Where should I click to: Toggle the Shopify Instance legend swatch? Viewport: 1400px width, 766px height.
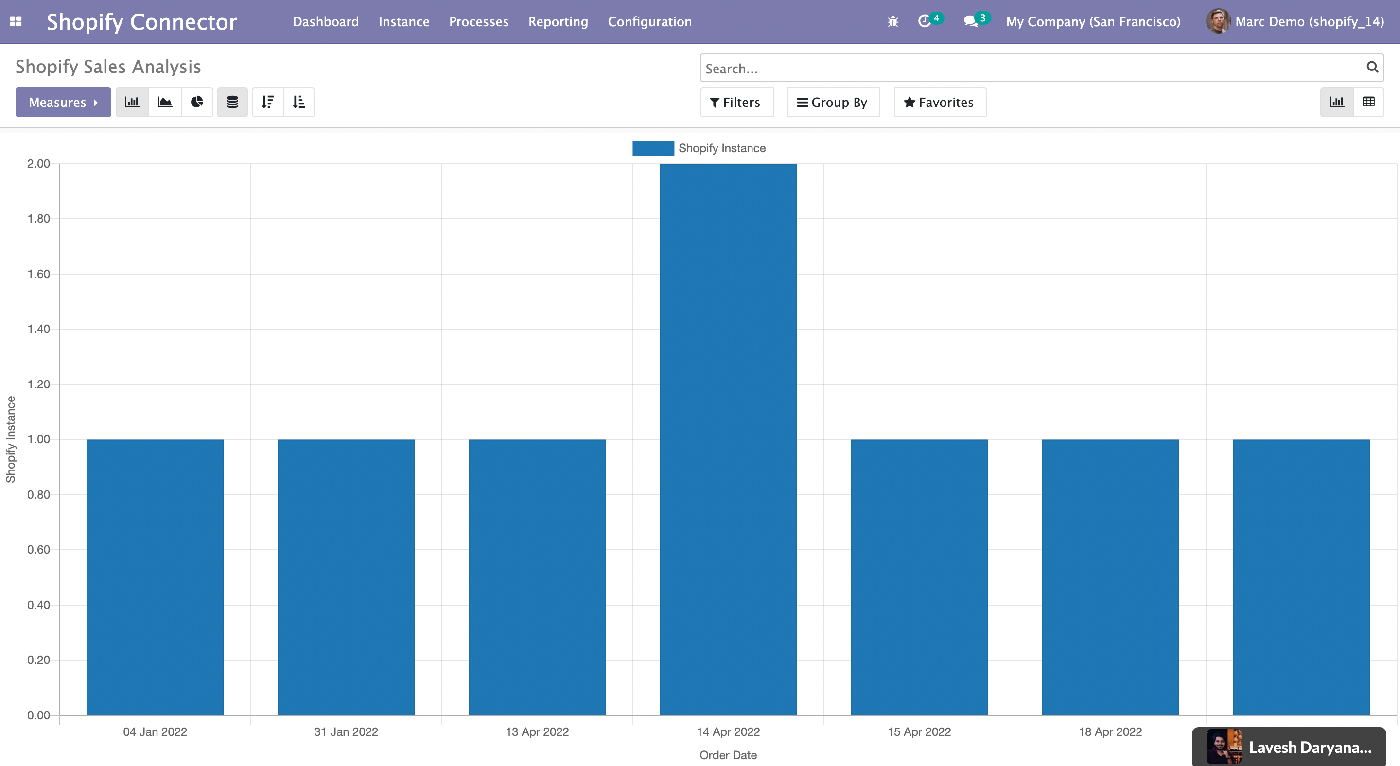coord(653,148)
